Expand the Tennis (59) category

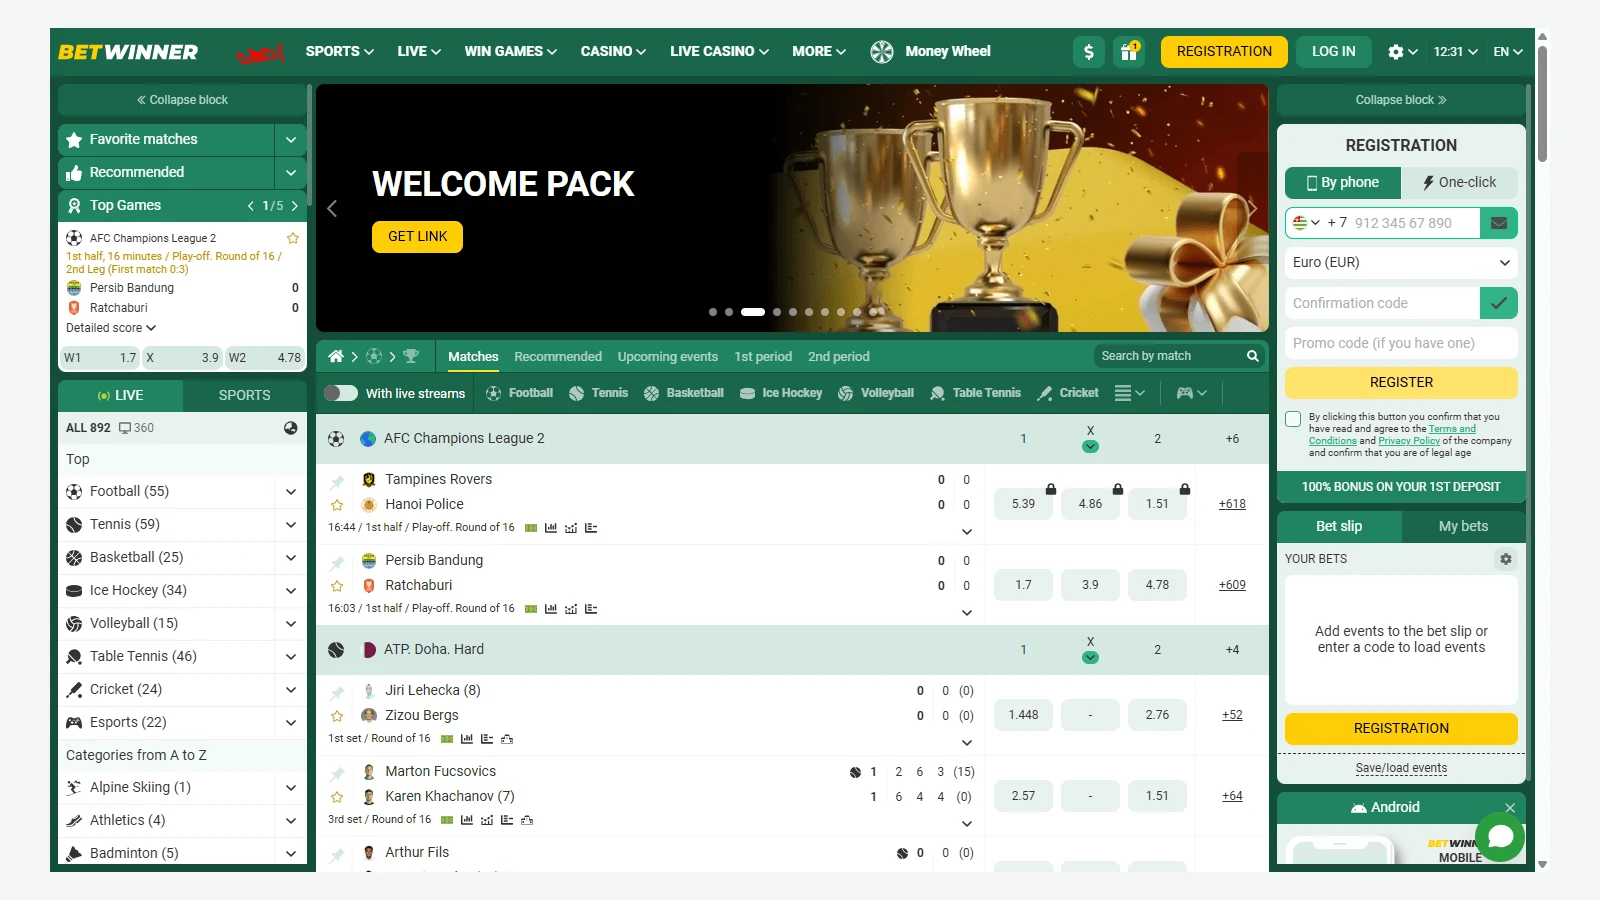290,525
